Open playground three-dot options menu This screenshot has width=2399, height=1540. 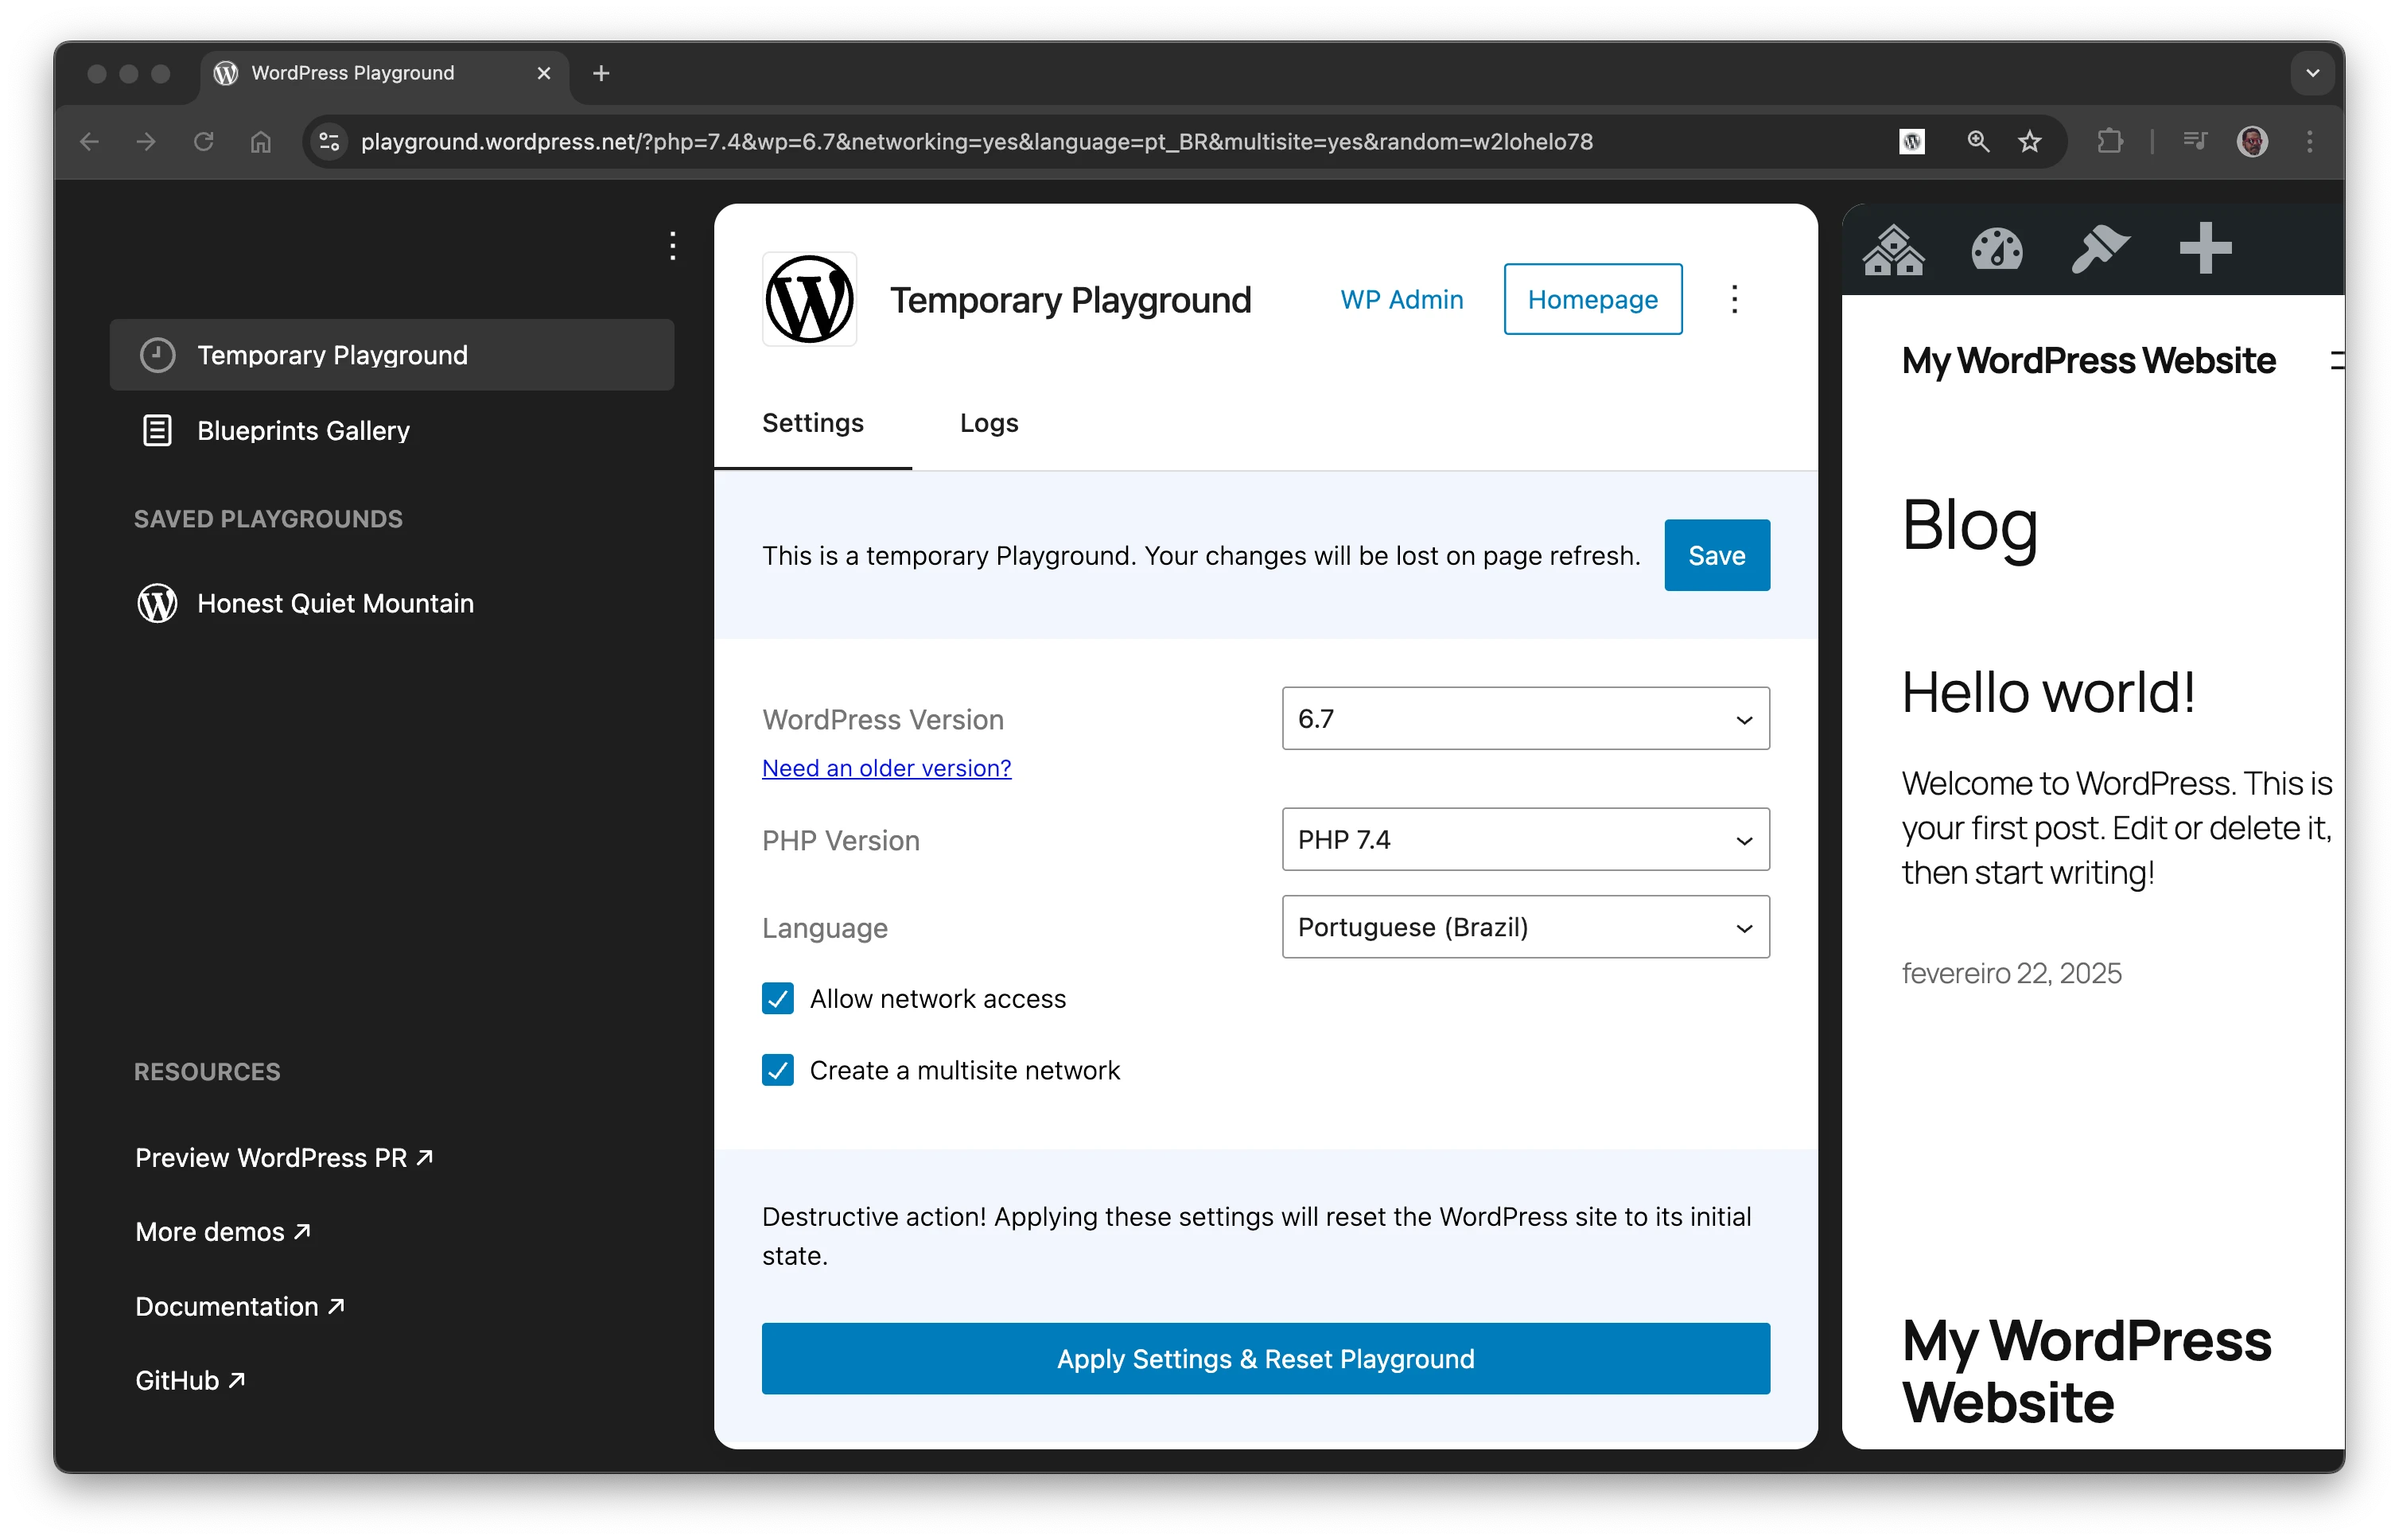click(1734, 299)
